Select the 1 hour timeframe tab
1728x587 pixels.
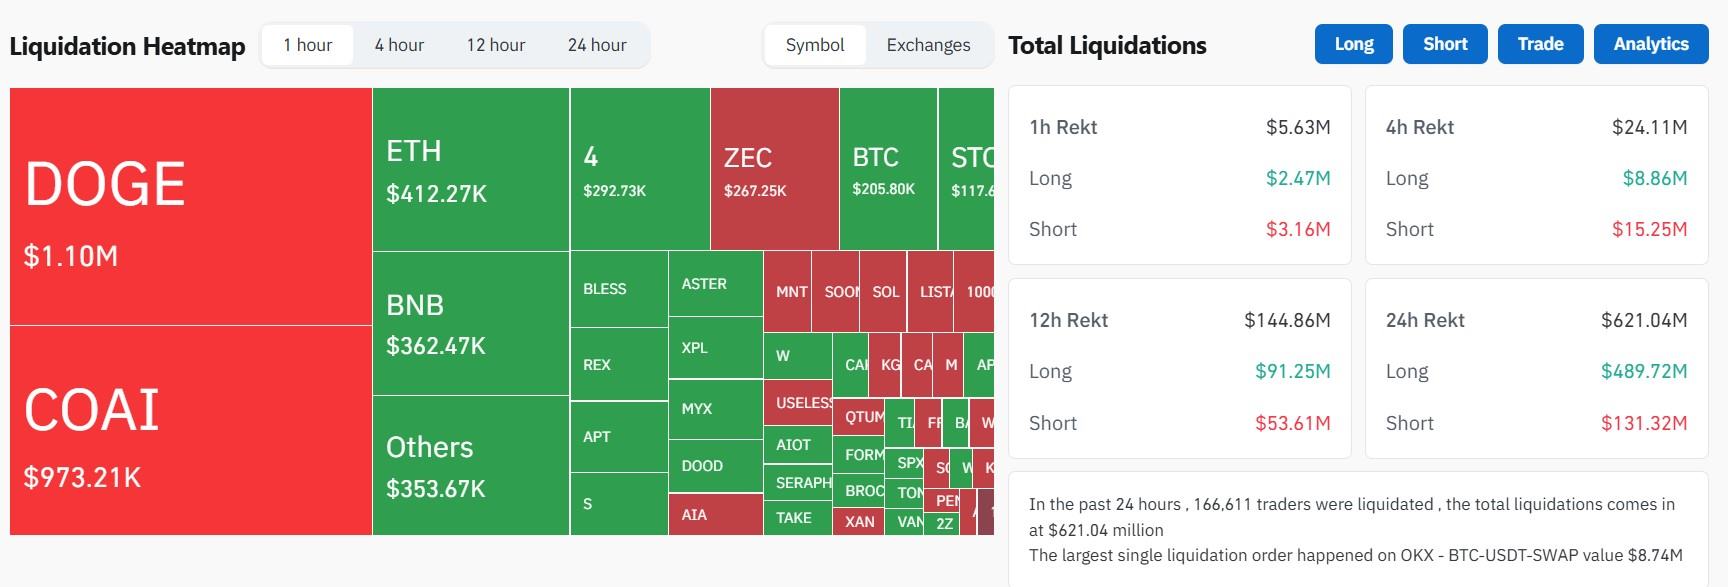(x=308, y=45)
